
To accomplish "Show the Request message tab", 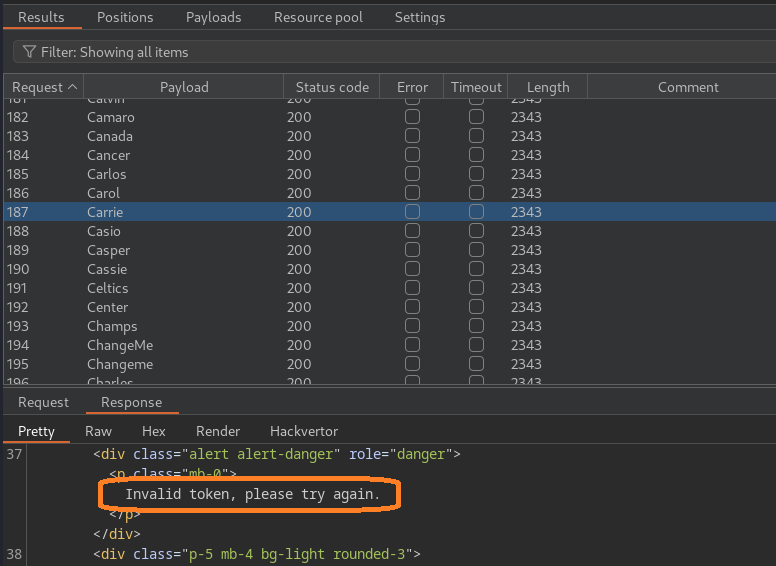I will coord(44,402).
